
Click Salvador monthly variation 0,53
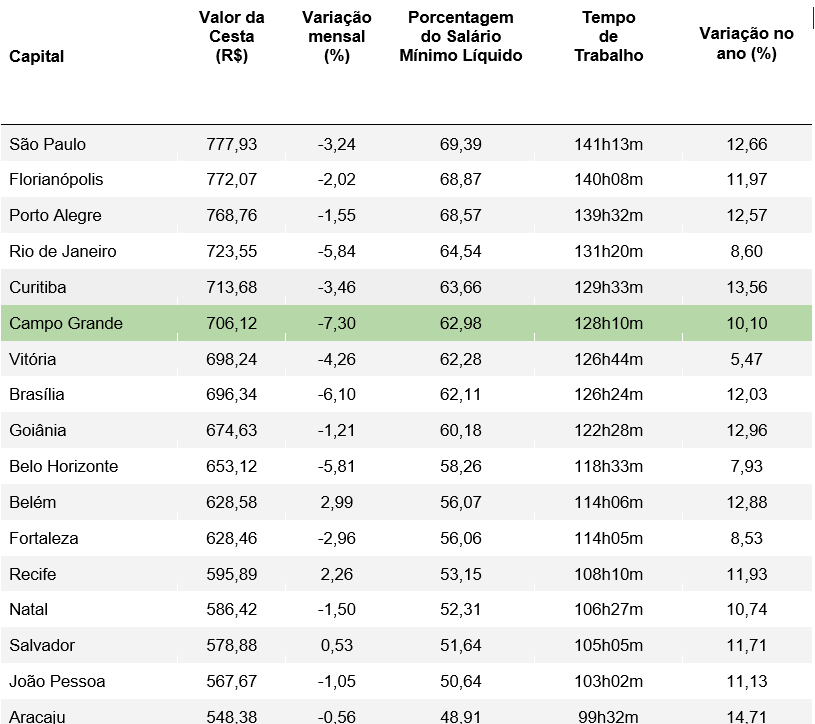pos(336,646)
